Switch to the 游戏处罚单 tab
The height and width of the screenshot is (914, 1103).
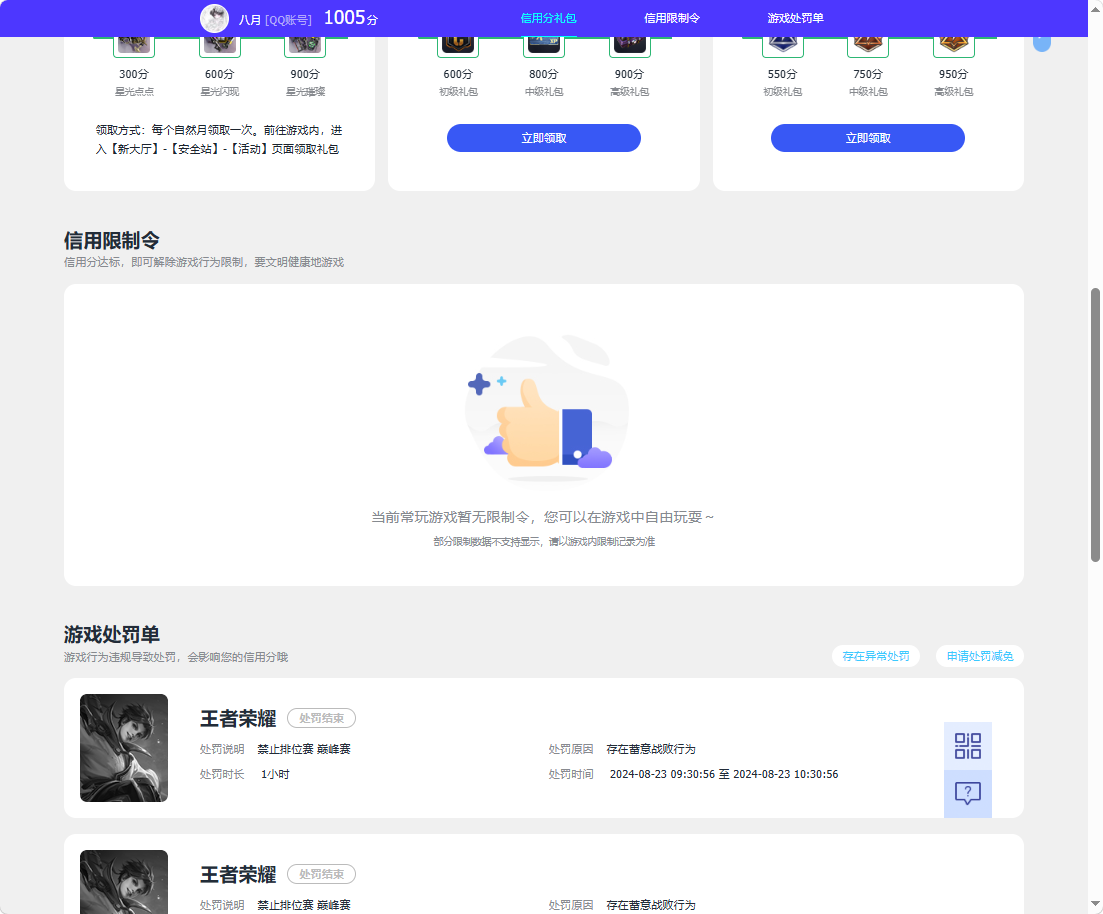point(796,18)
